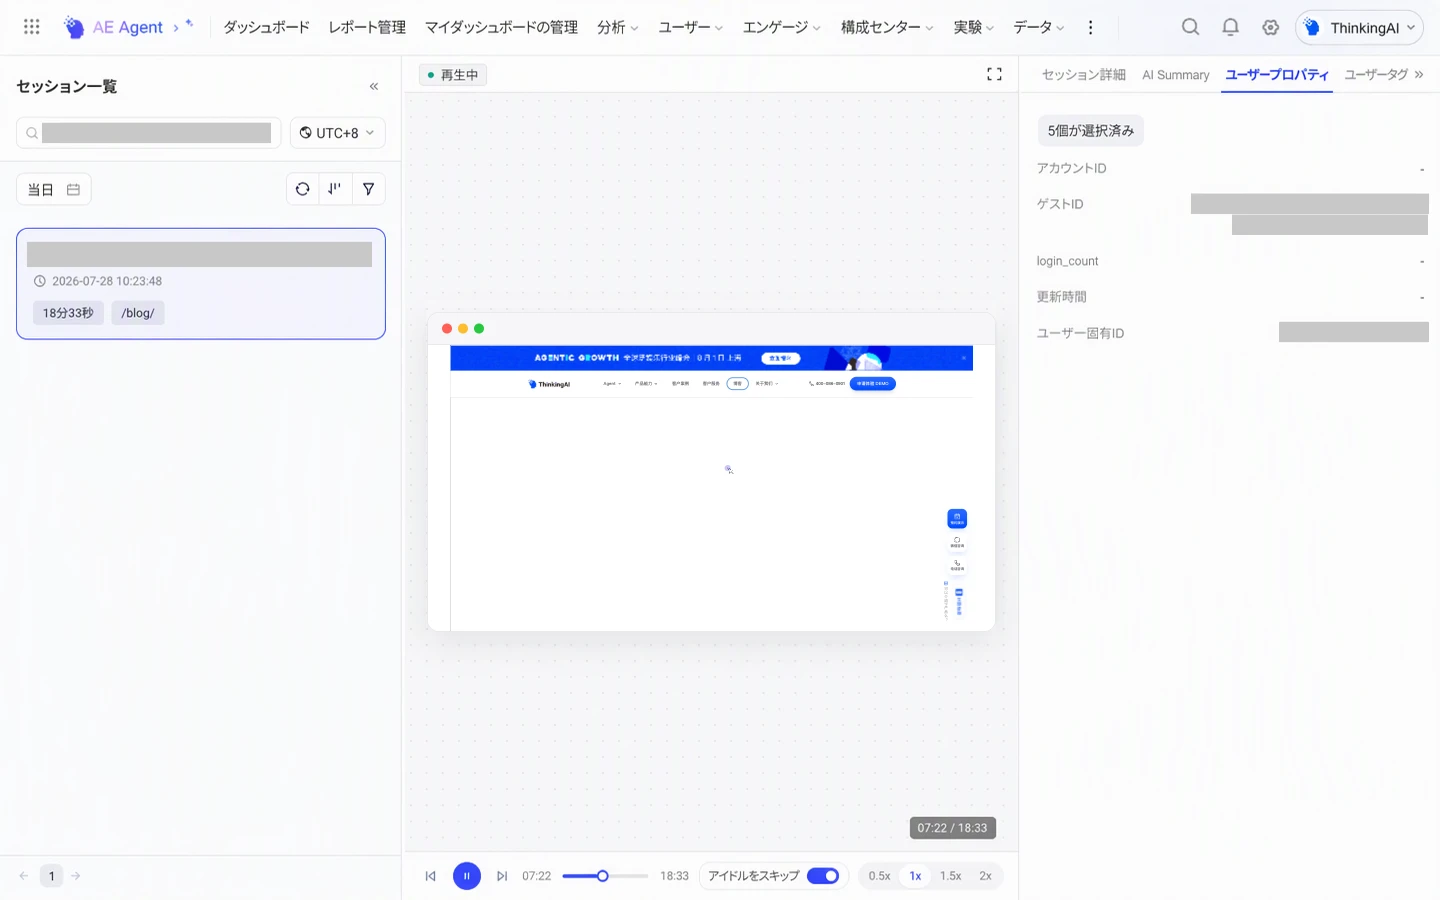The height and width of the screenshot is (900, 1440).
Task: Switch to the AI Summary tab
Action: click(1175, 74)
